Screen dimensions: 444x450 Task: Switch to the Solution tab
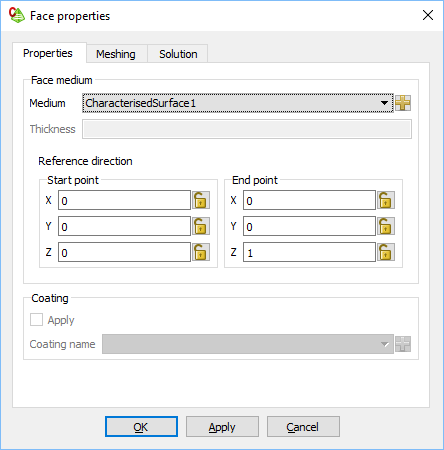pos(178,54)
